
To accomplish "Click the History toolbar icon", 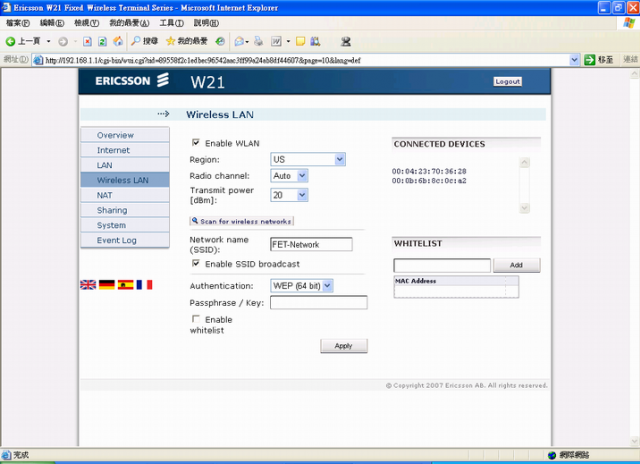I will (x=220, y=41).
